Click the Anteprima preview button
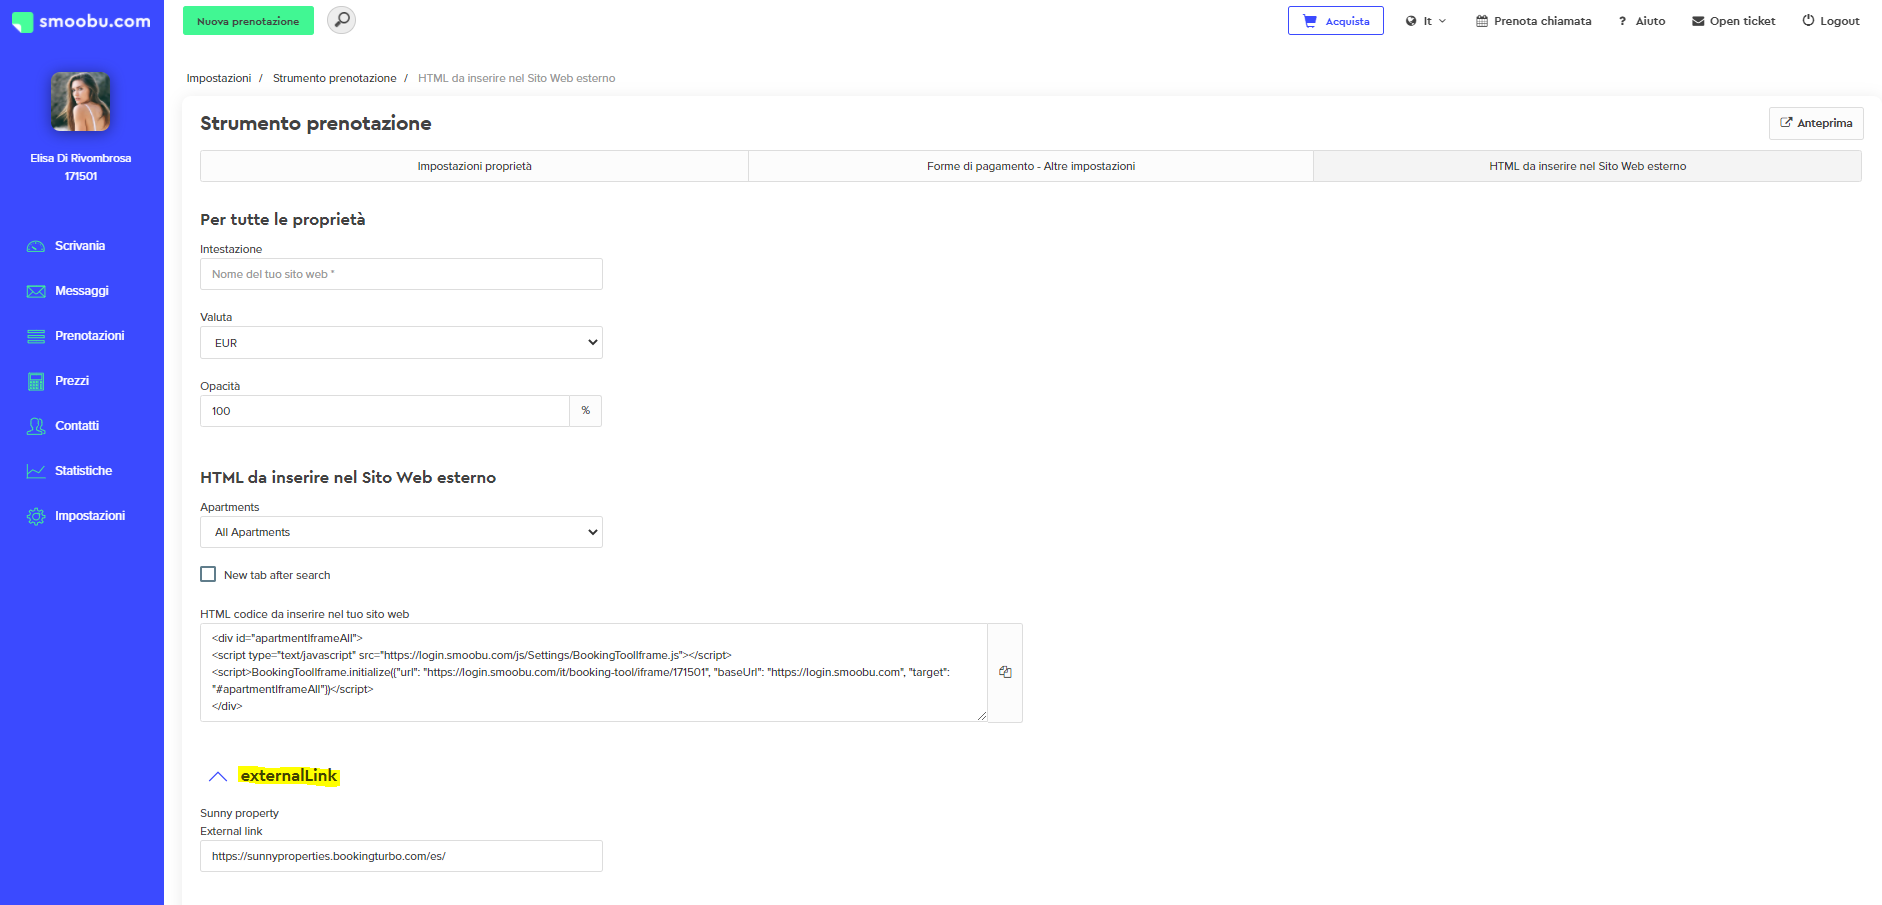Image resolution: width=1882 pixels, height=905 pixels. (x=1815, y=123)
